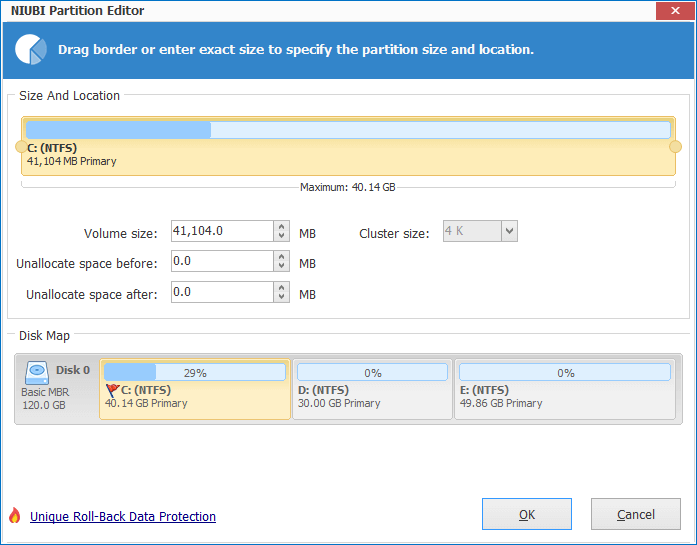Select the D: (NTFS) 30.00 GB partition

[372, 389]
